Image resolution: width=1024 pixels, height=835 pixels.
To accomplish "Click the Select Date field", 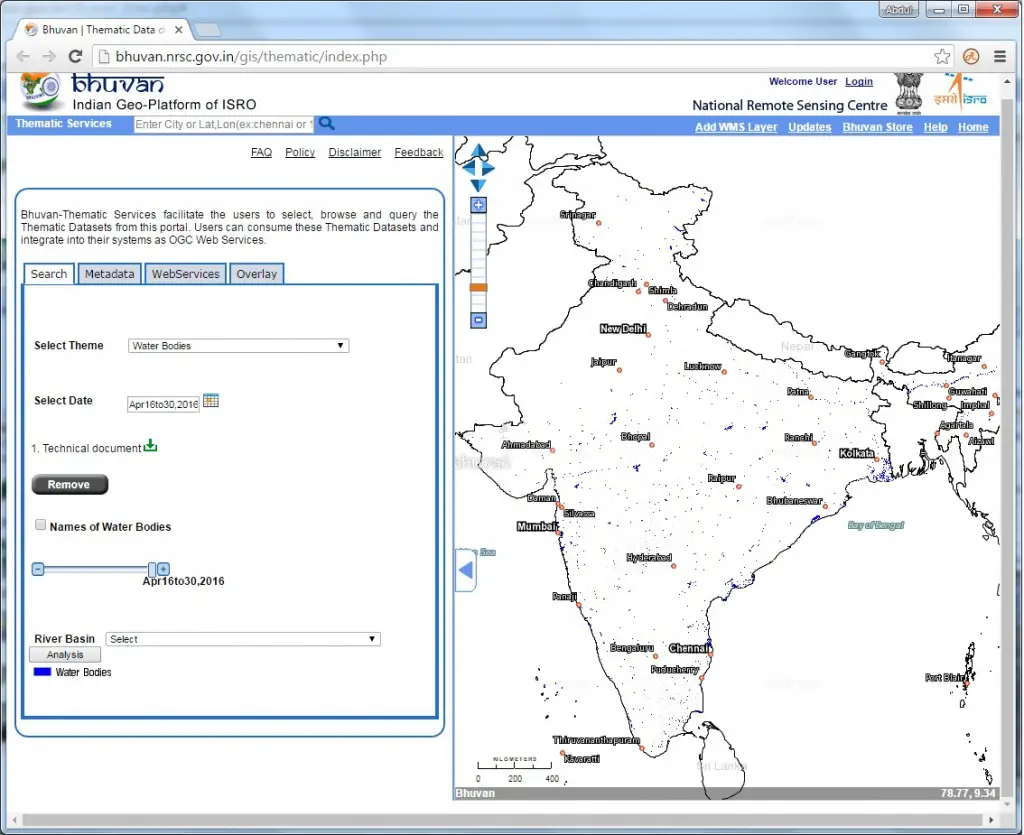I will click(163, 404).
